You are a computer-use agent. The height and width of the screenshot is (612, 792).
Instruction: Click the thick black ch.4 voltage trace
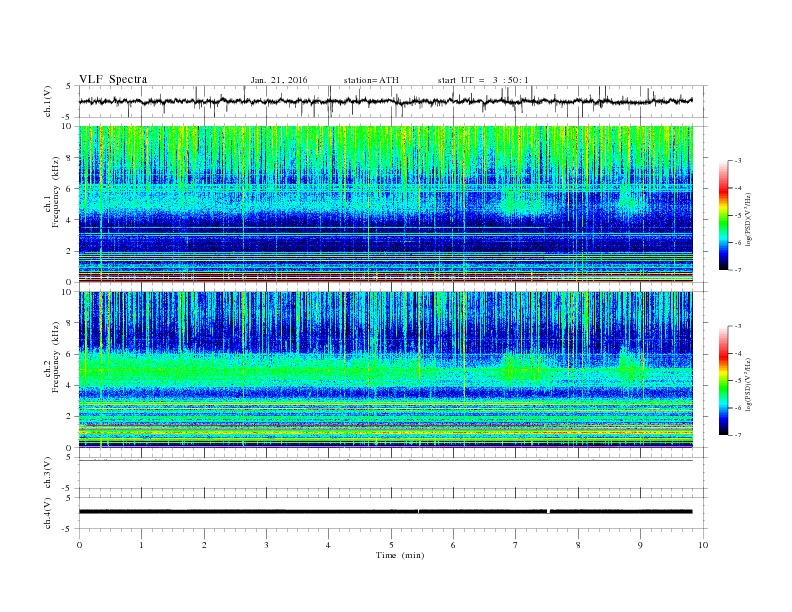pos(385,512)
